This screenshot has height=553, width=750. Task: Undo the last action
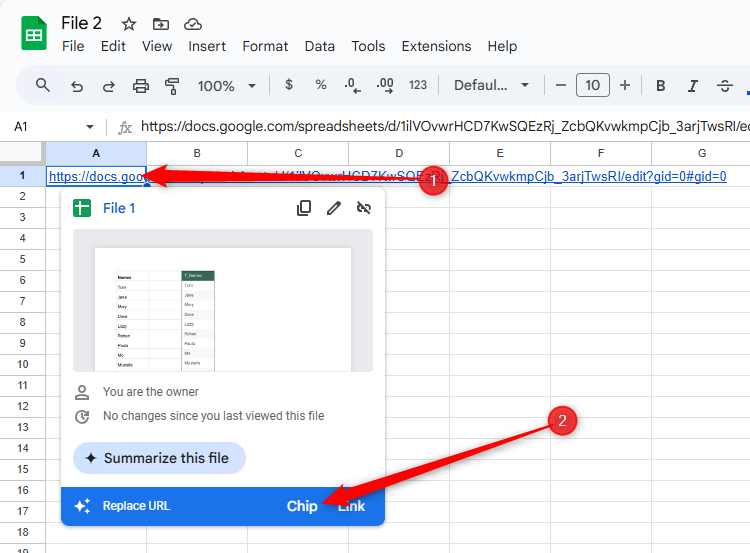click(x=77, y=86)
